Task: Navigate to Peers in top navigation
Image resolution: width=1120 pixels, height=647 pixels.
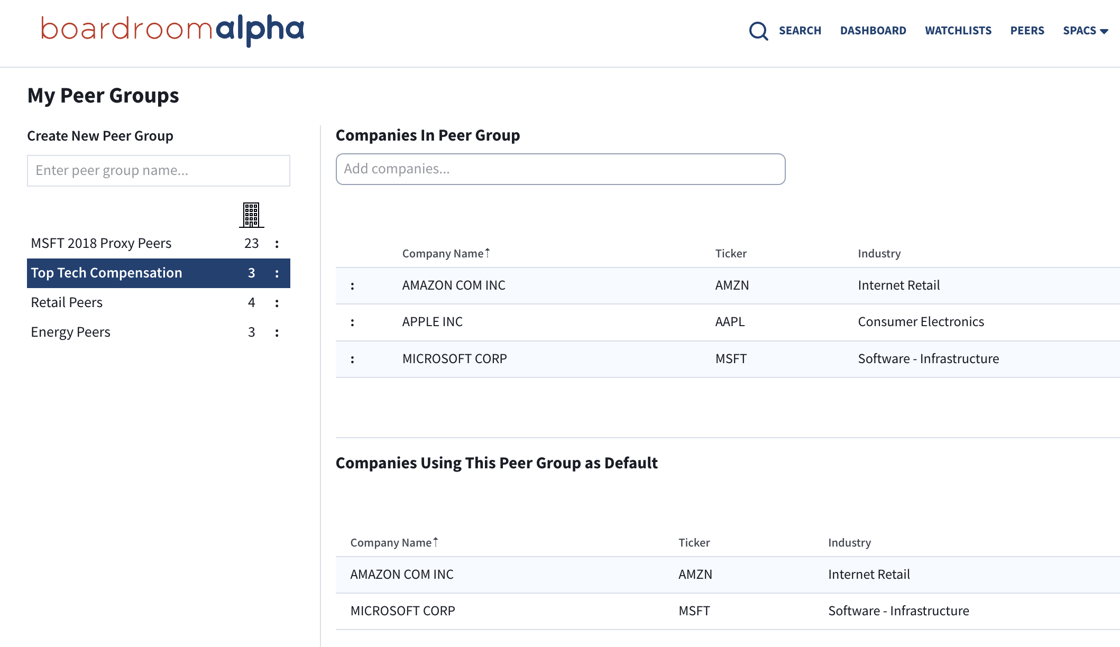Action: click(x=1027, y=31)
